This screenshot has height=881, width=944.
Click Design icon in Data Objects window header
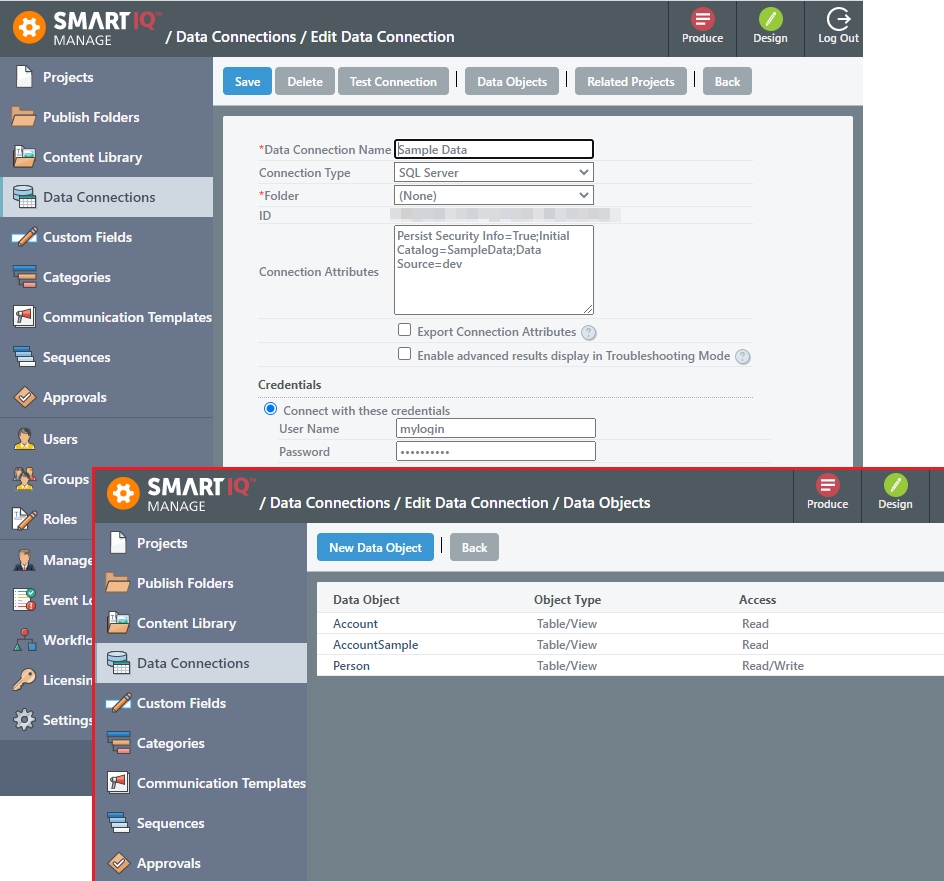point(895,485)
